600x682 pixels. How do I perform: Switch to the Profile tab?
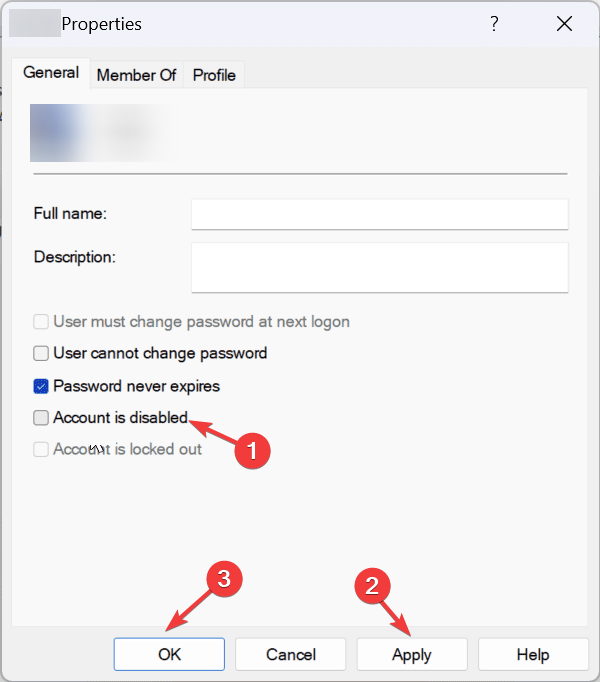pyautogui.click(x=214, y=75)
